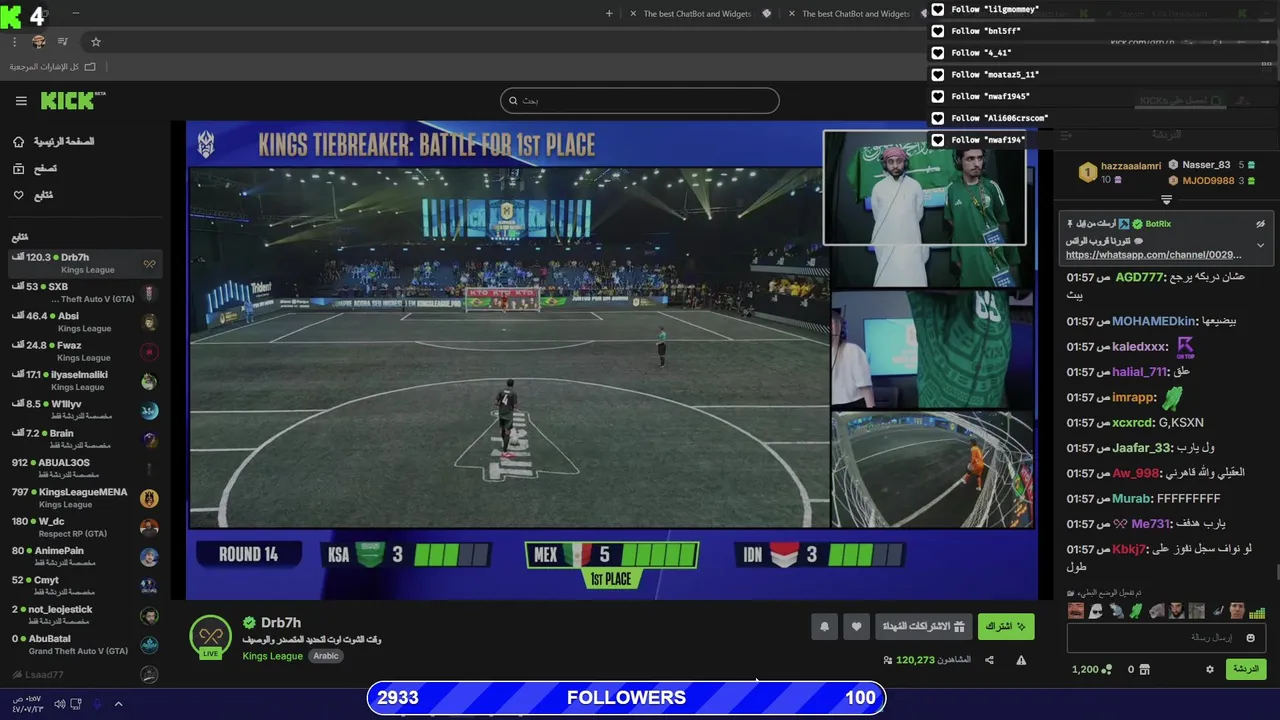The width and height of the screenshot is (1280, 720).
Task: Click chat username kaledxxx
Action: click(1140, 346)
